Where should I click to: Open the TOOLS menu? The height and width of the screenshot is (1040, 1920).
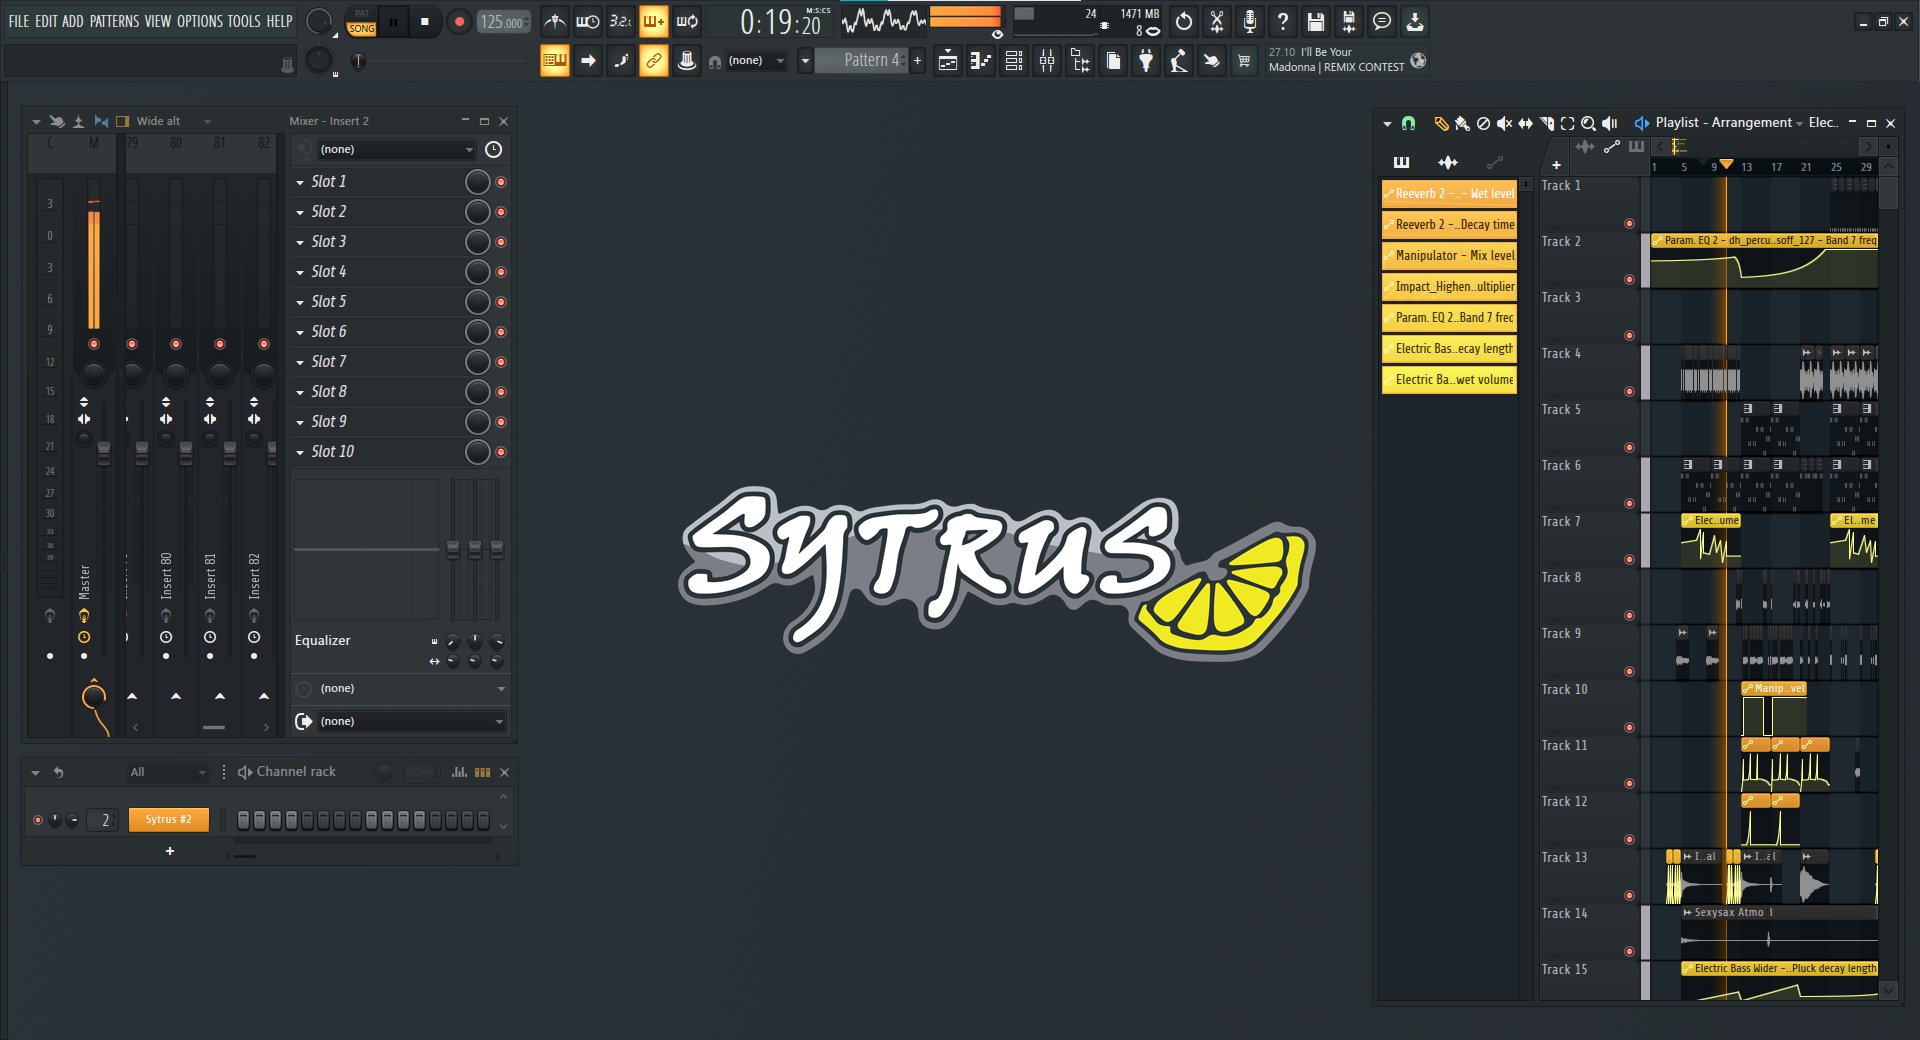(244, 21)
